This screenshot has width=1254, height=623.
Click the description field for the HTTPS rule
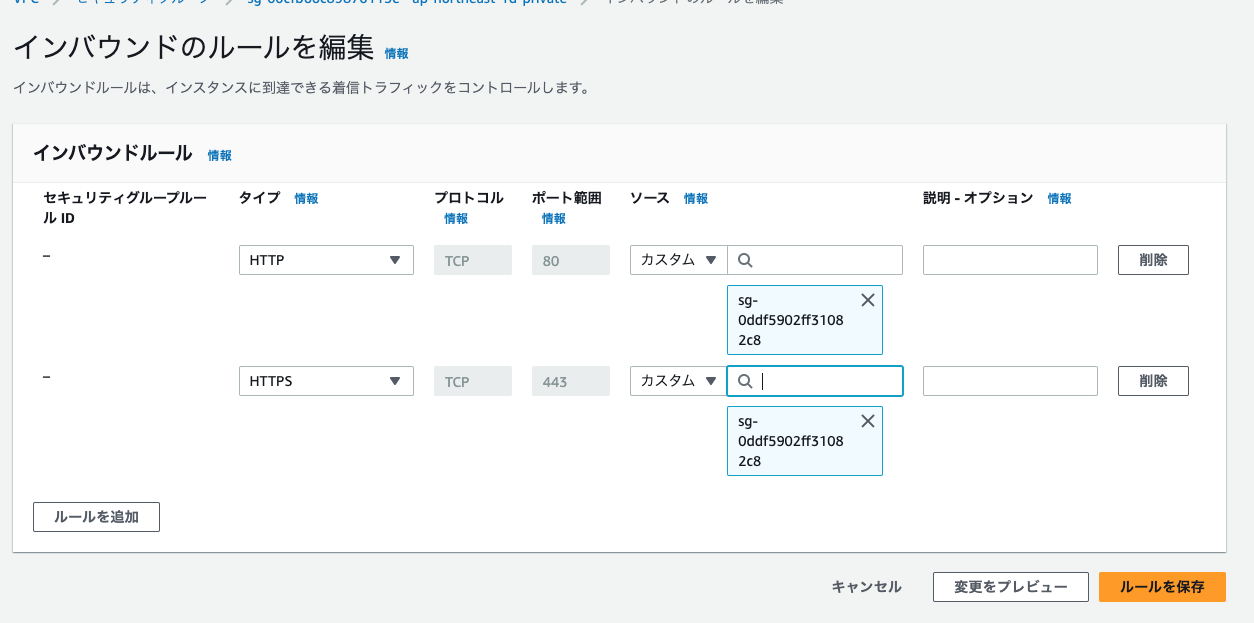click(x=1010, y=381)
